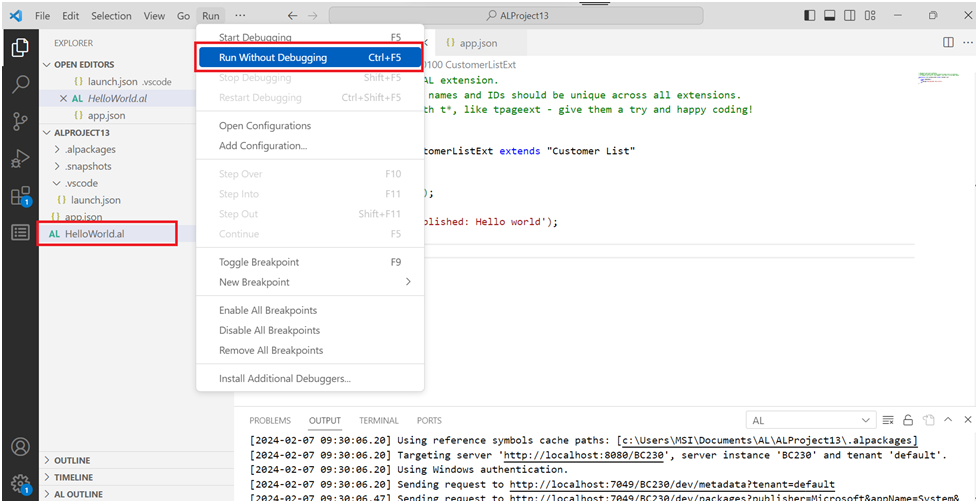Click Install Additional Debuggers option
This screenshot has height=503, width=978.
[284, 378]
